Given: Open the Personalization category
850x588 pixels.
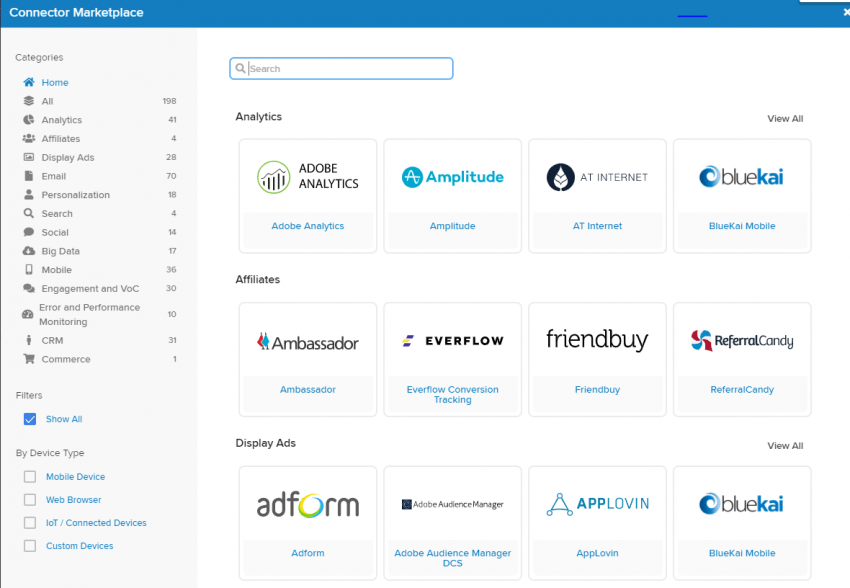Looking at the screenshot, I should point(75,195).
